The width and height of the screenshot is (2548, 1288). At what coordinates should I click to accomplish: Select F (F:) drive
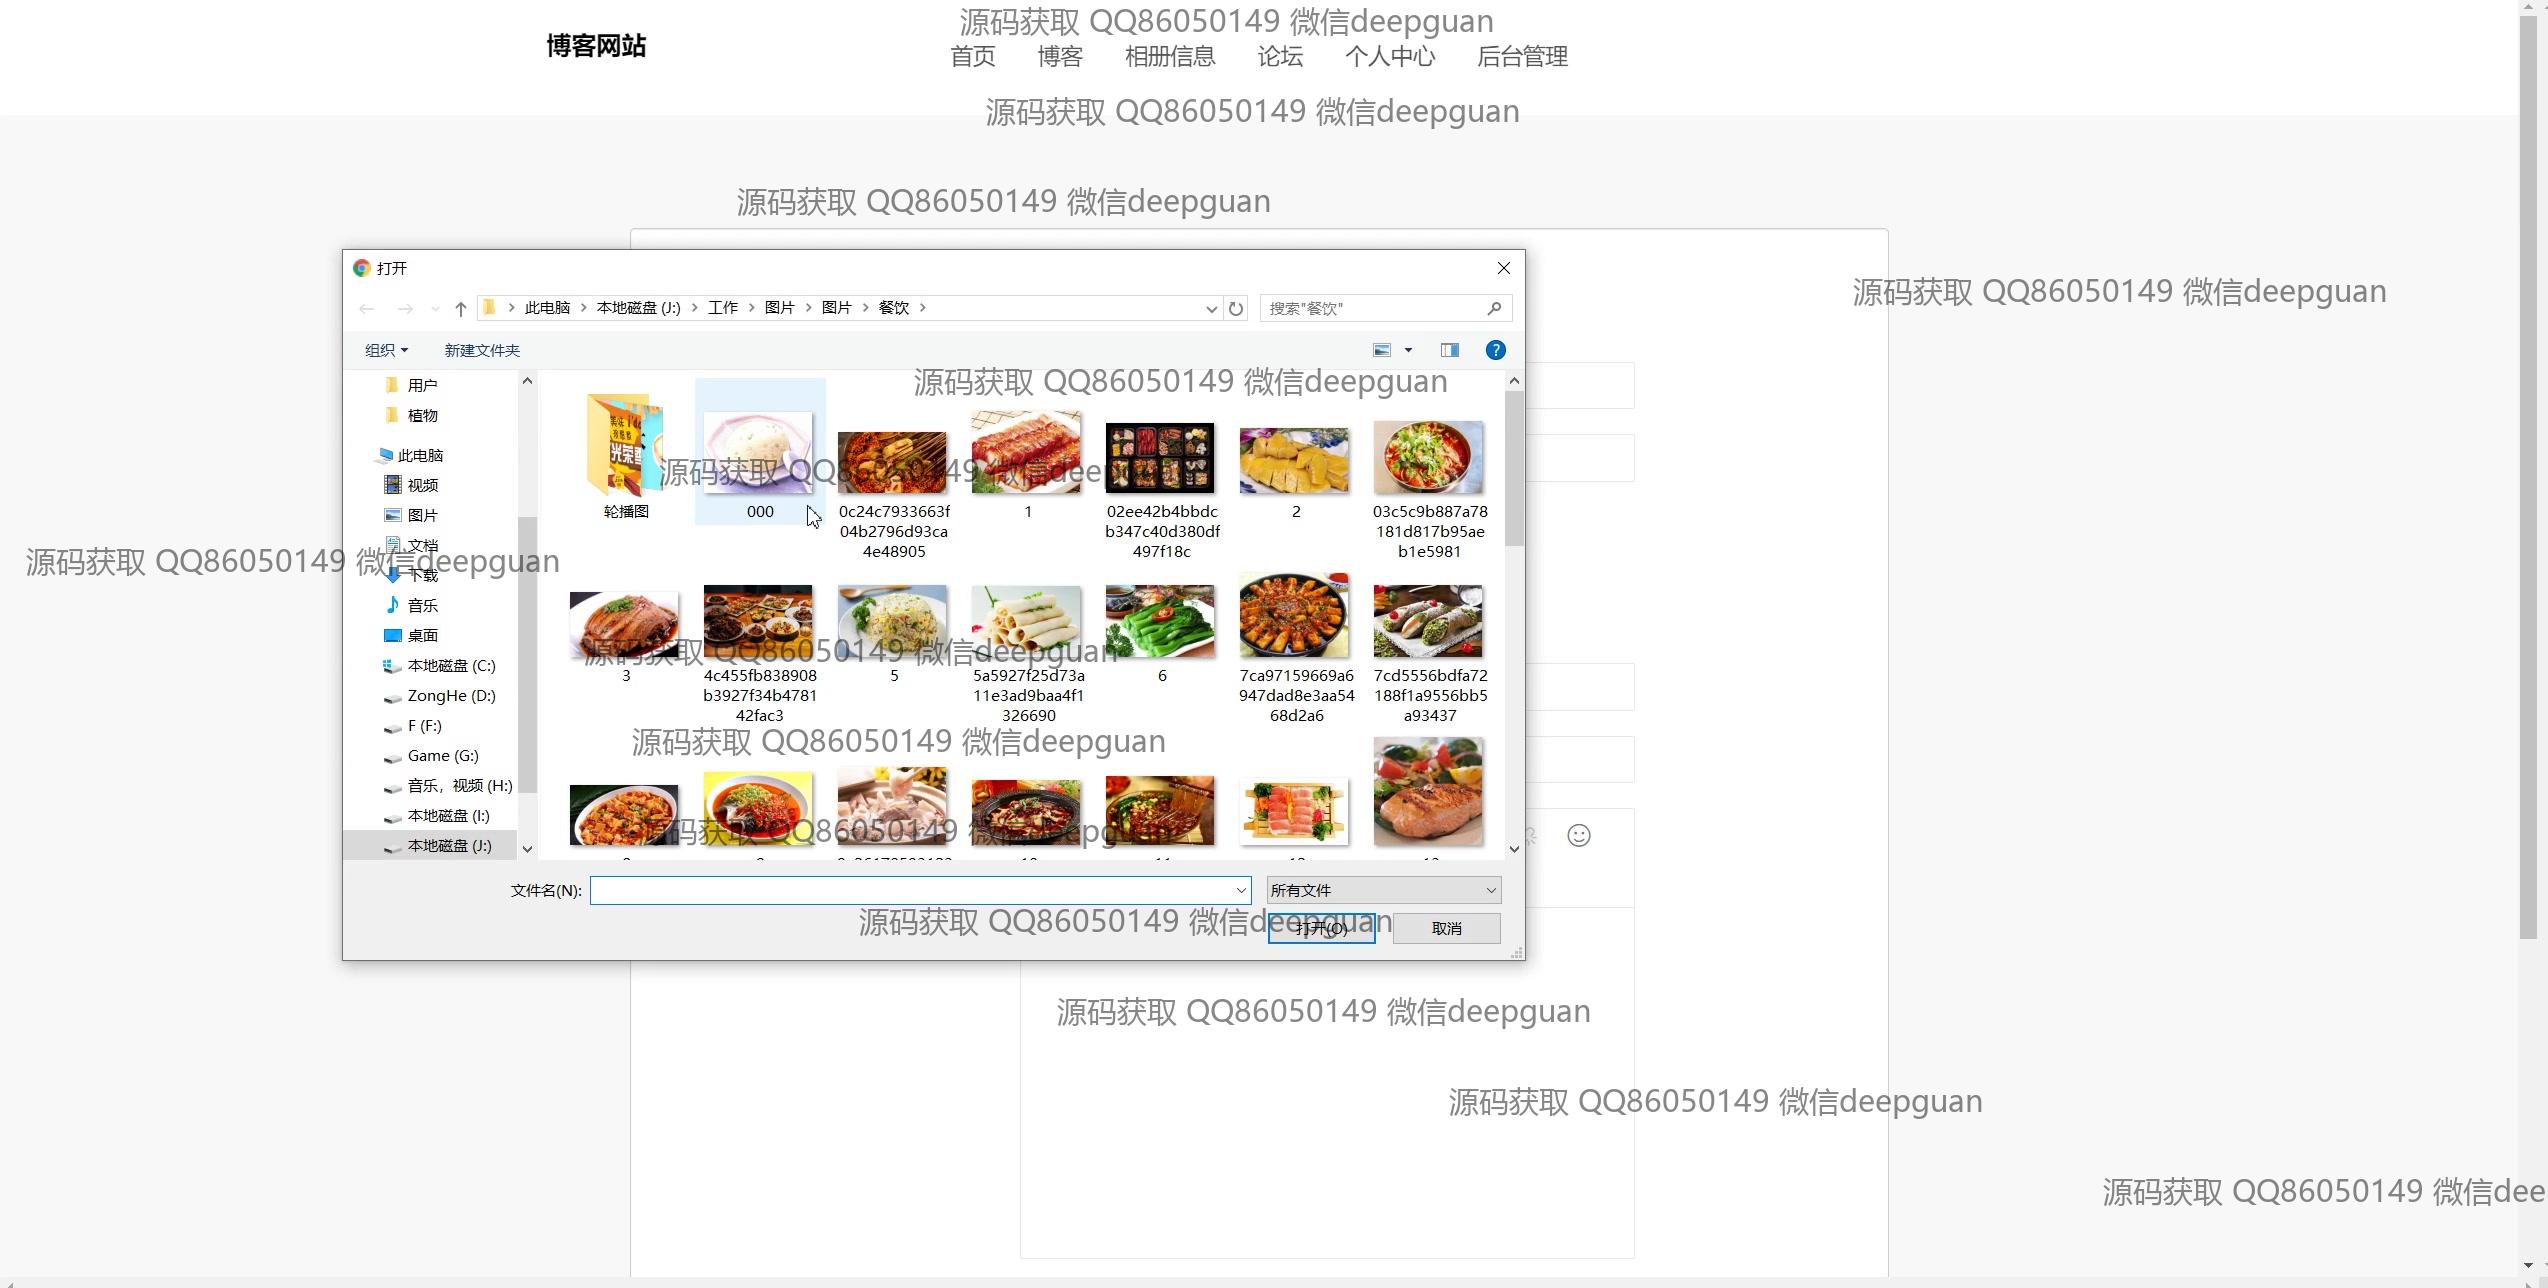(x=424, y=725)
